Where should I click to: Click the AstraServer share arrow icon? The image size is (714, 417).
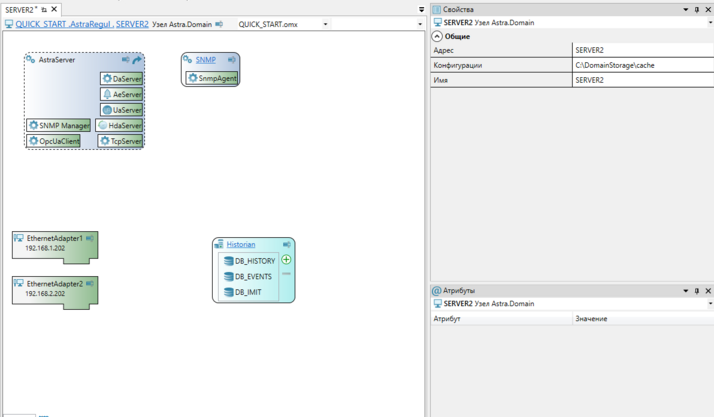point(137,60)
